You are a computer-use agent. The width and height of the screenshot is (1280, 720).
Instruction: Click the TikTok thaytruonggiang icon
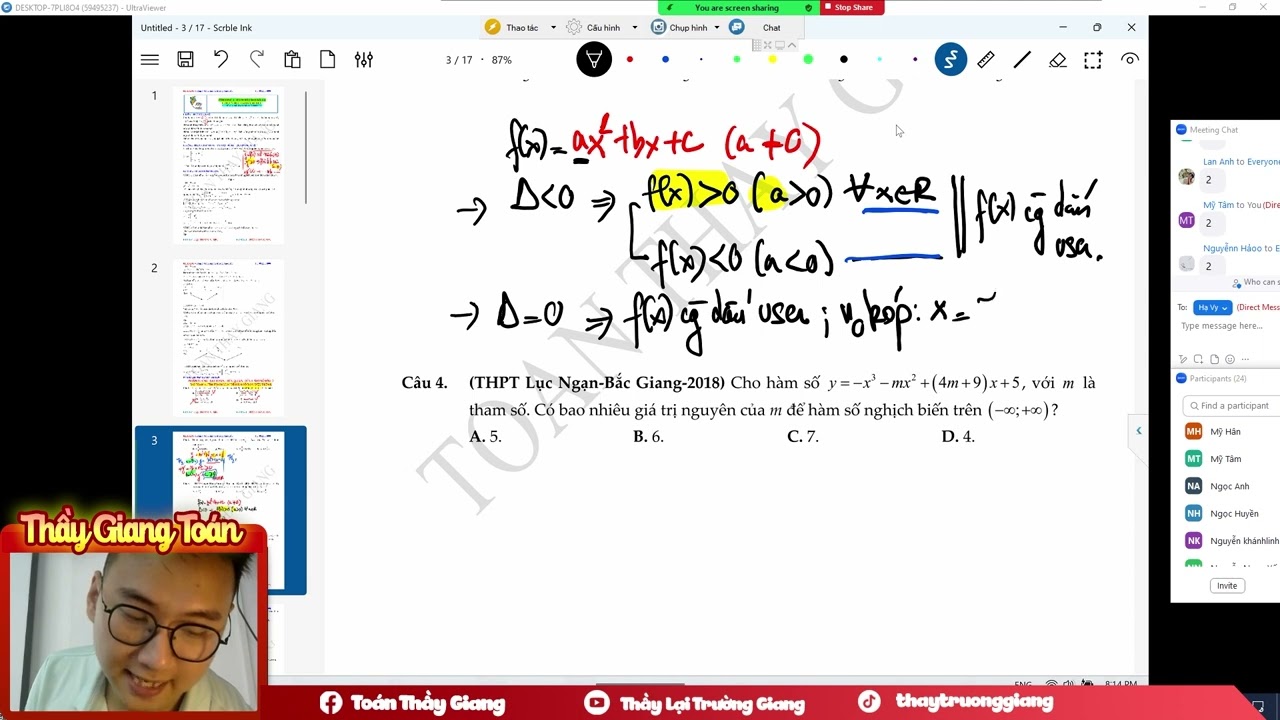pos(870,702)
